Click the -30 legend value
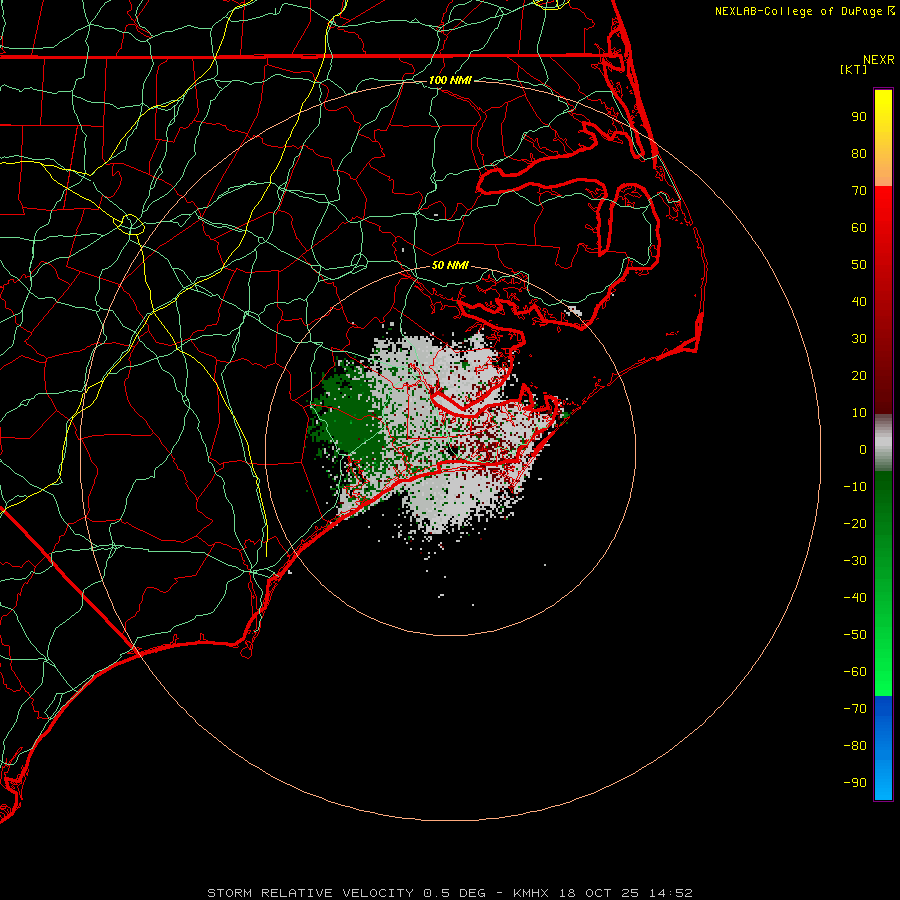Viewport: 900px width, 900px height. point(855,561)
